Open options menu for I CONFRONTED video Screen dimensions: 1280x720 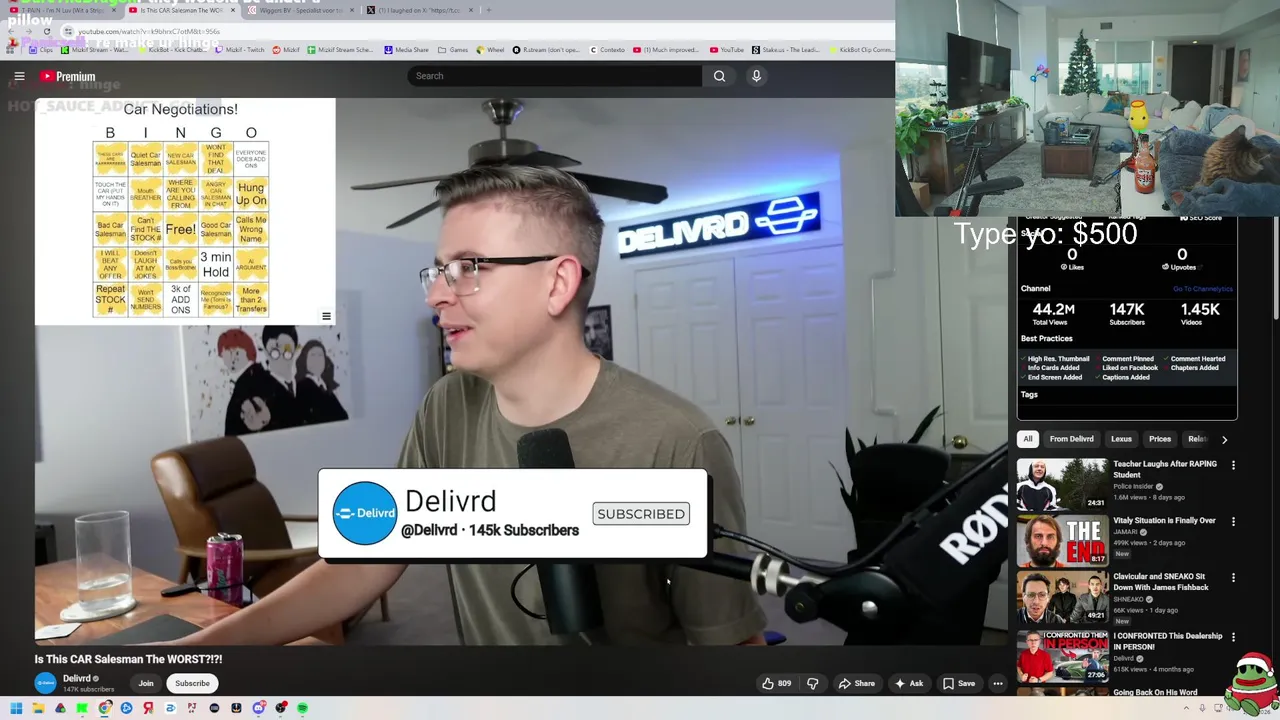tap(1233, 636)
